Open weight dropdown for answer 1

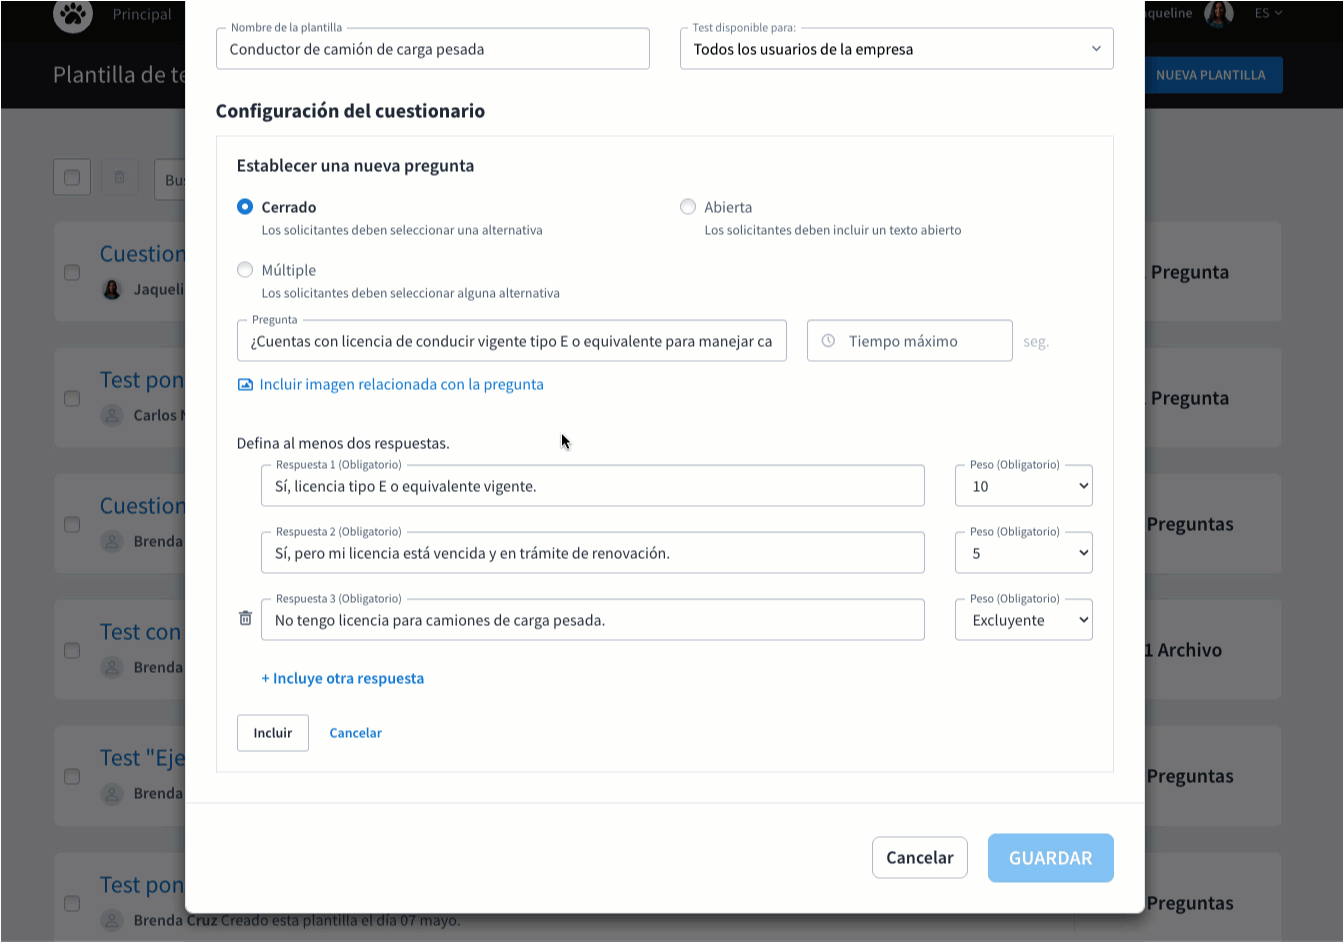1023,486
